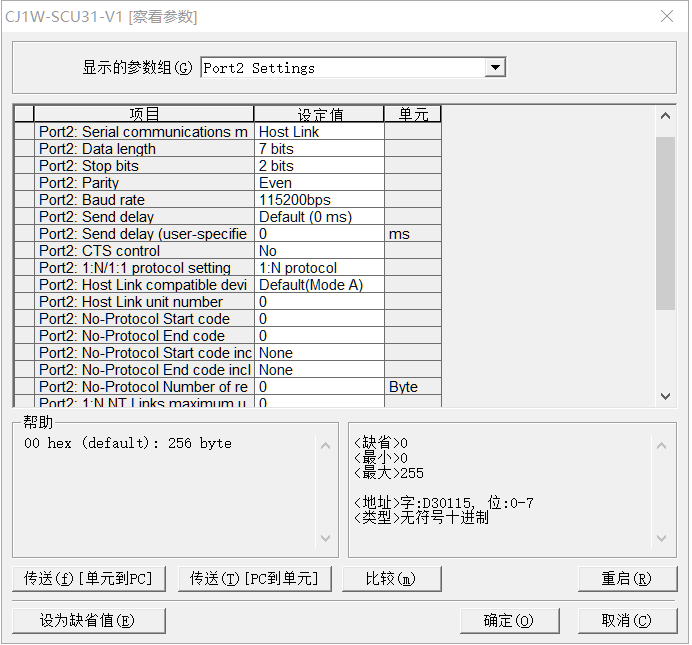This screenshot has height=645, width=692.
Task: Click Transfer Unit to PC button
Action: (x=88, y=579)
